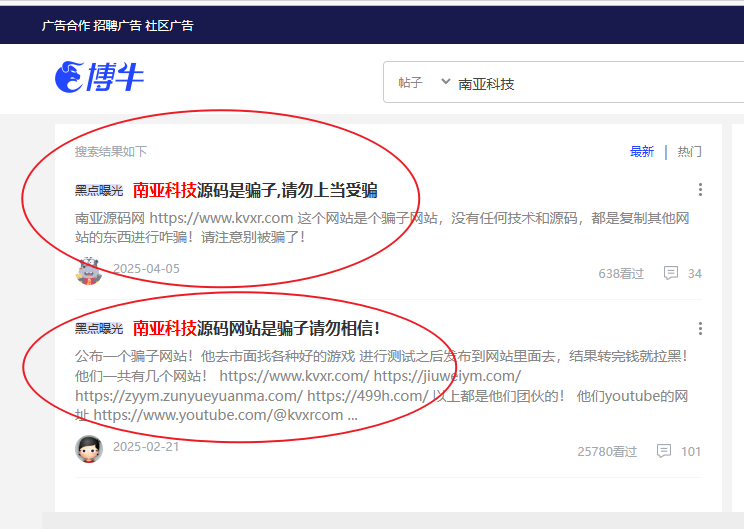The image size is (744, 529).
Task: Open the 广告合作 link
Action: pyautogui.click(x=65, y=25)
